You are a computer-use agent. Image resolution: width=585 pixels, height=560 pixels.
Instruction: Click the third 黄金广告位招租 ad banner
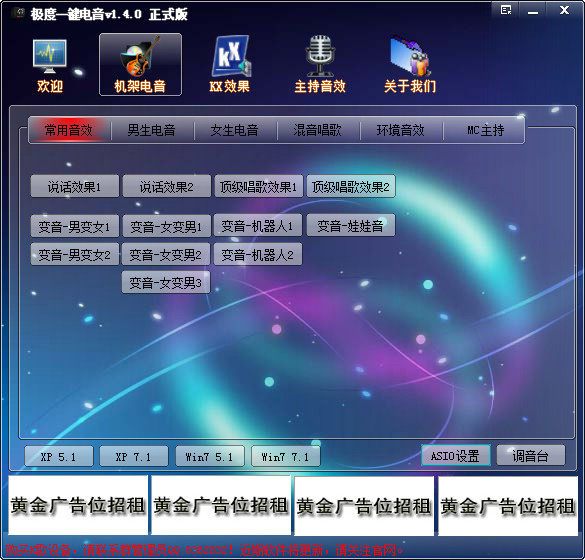click(x=364, y=505)
